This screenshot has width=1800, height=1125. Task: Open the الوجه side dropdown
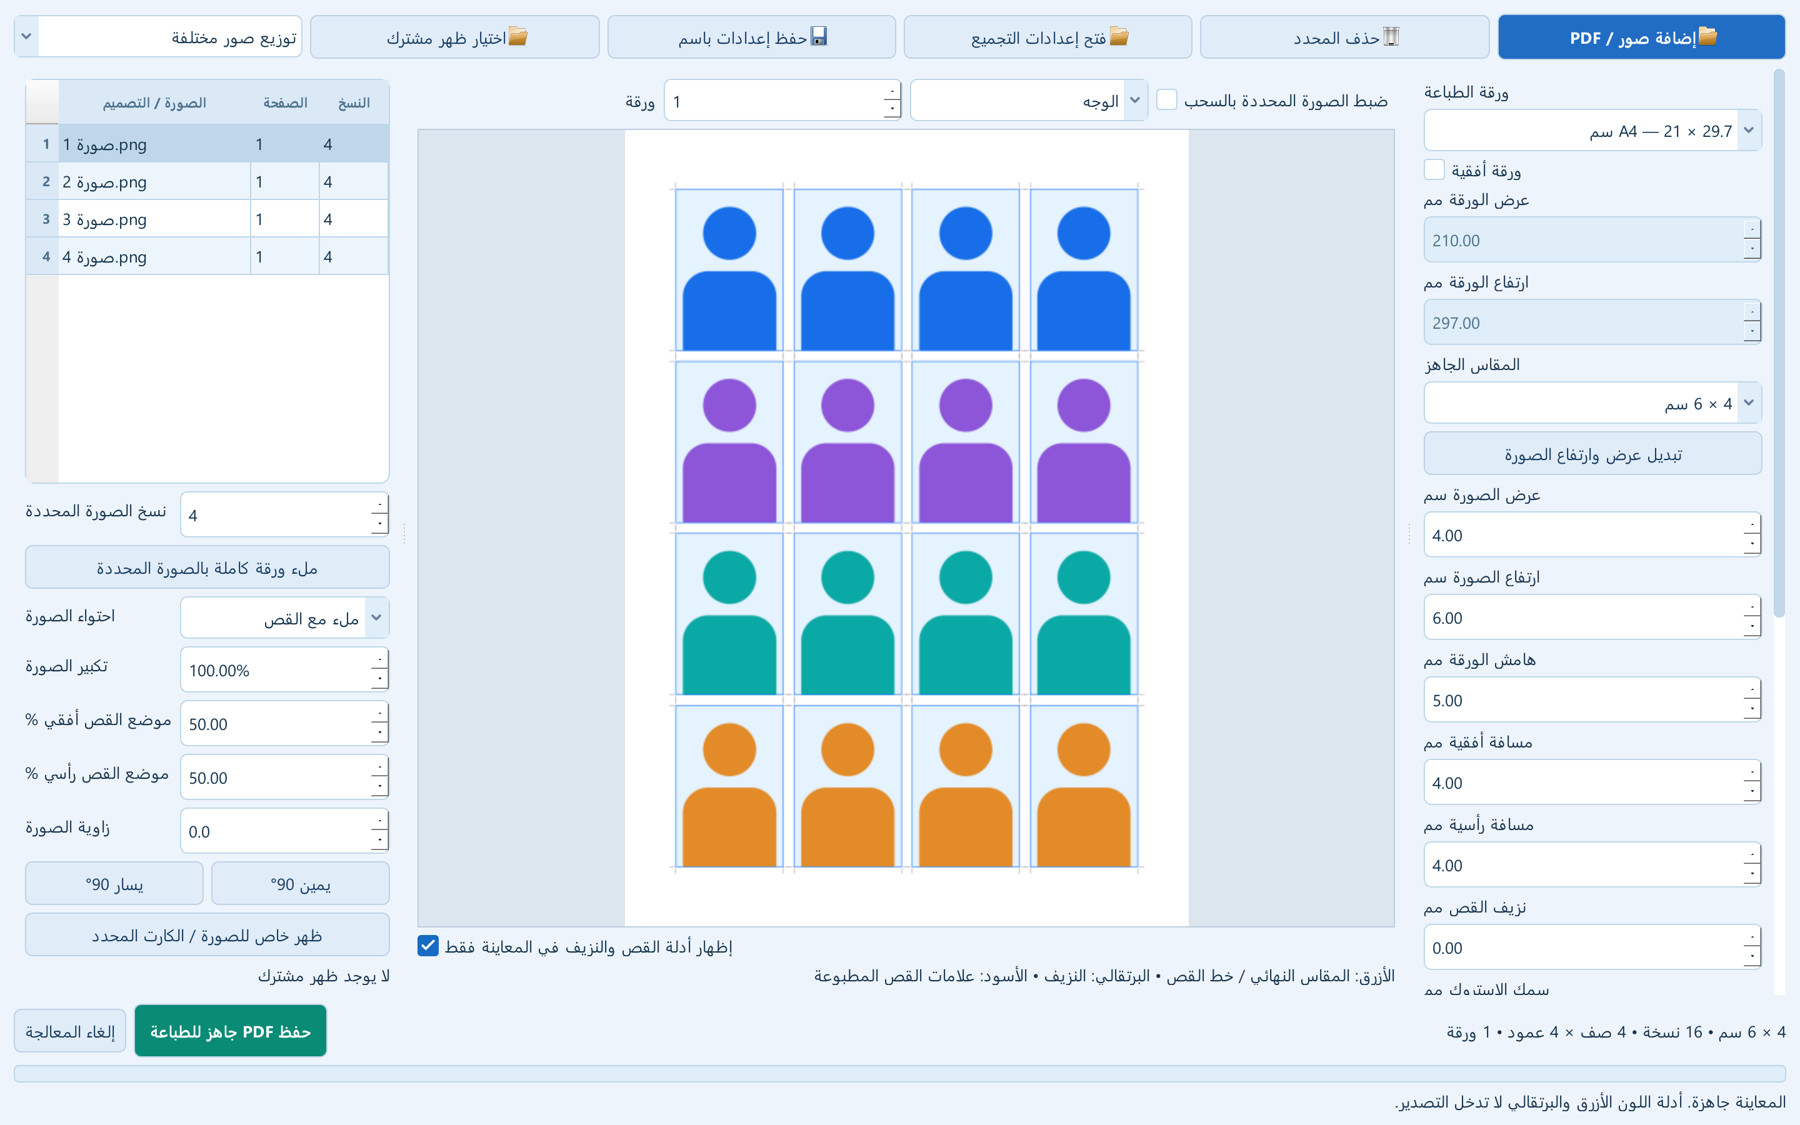(x=1028, y=100)
